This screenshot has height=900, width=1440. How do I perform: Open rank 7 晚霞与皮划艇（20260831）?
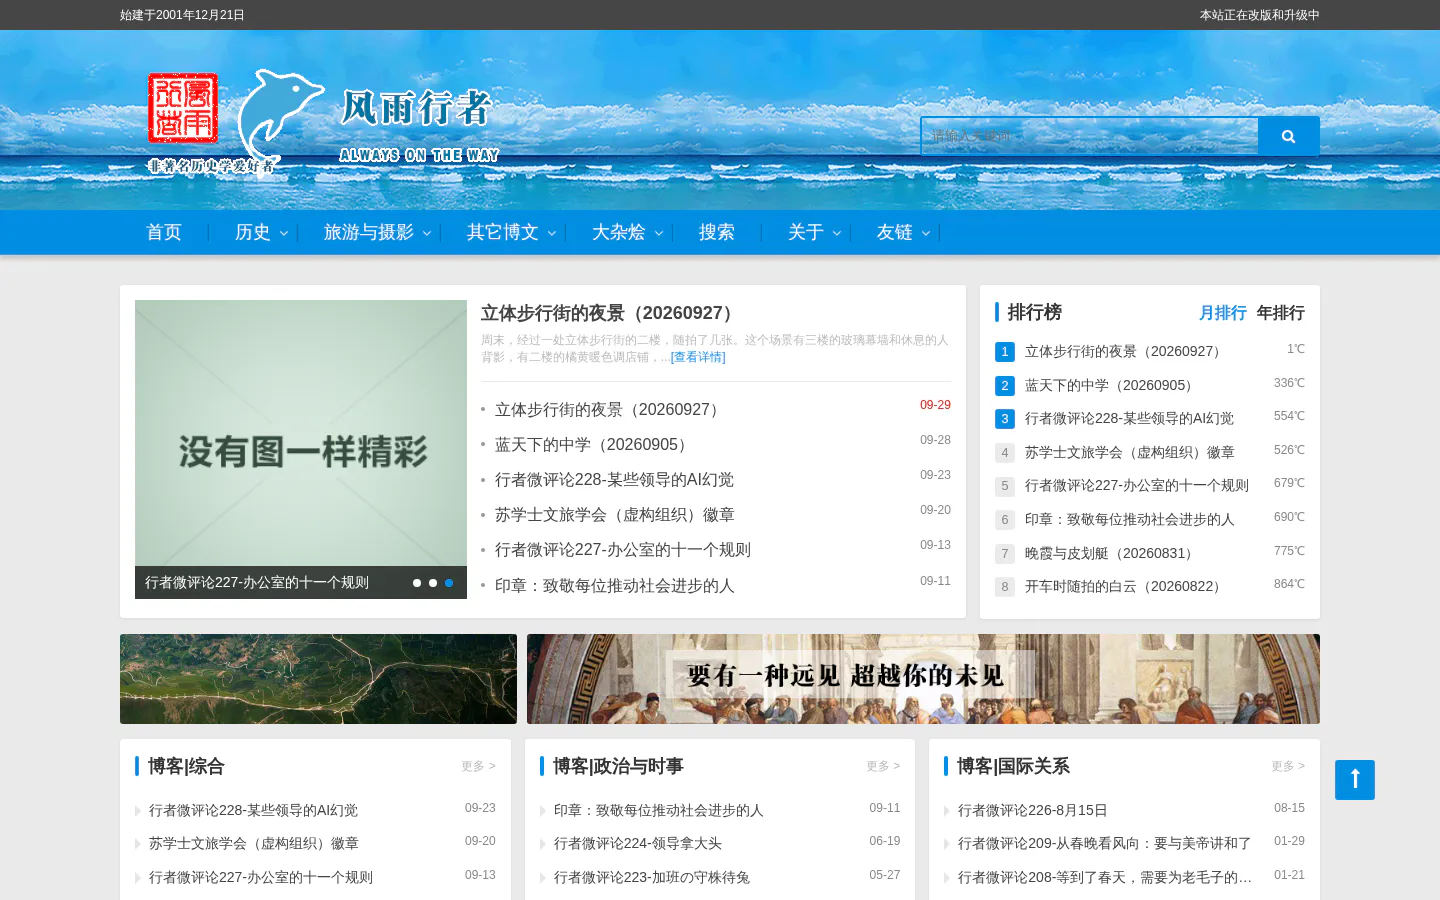point(1112,554)
